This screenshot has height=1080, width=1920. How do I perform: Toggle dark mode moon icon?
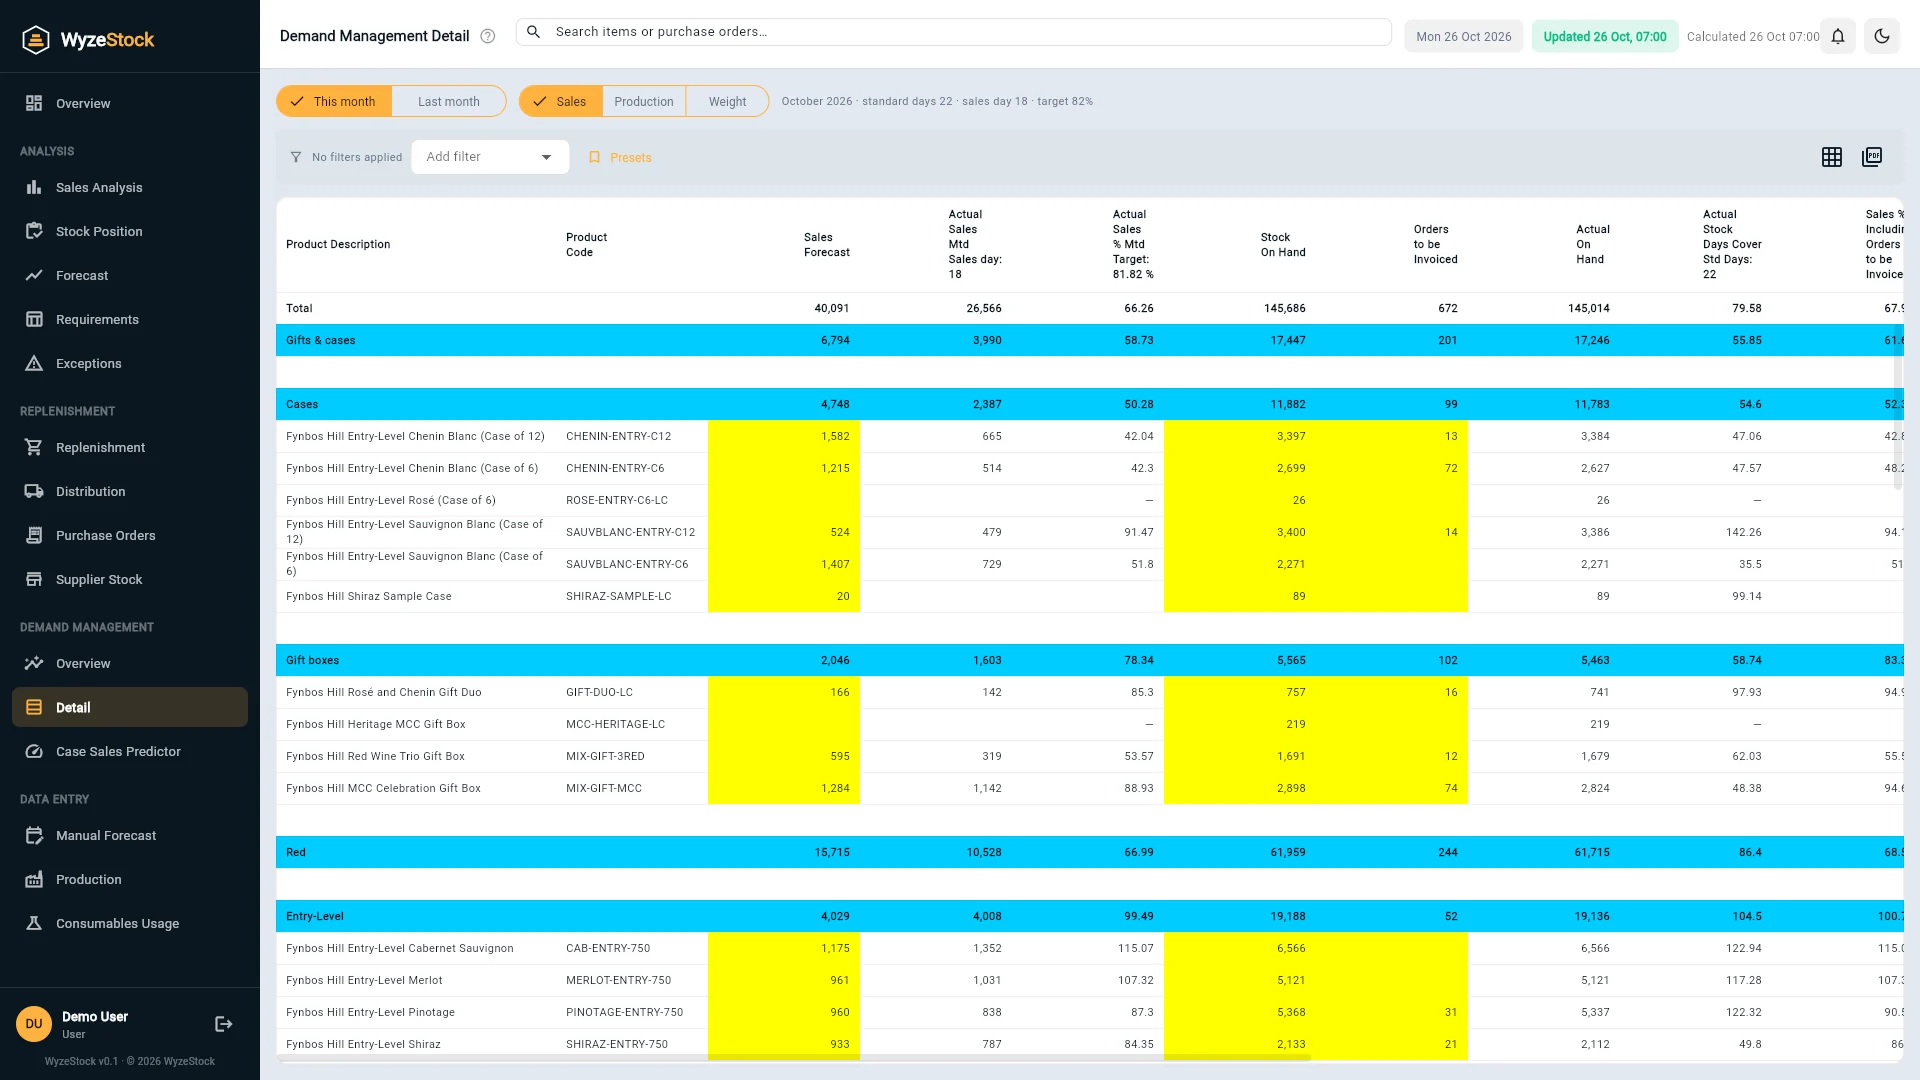coord(1882,36)
